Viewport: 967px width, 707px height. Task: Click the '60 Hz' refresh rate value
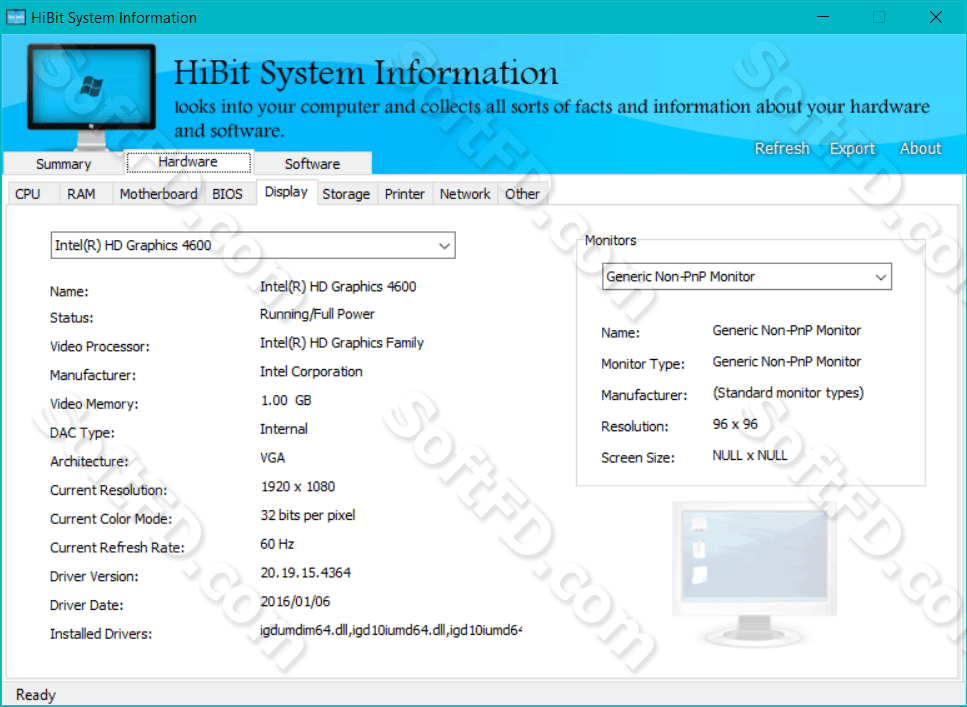(277, 544)
